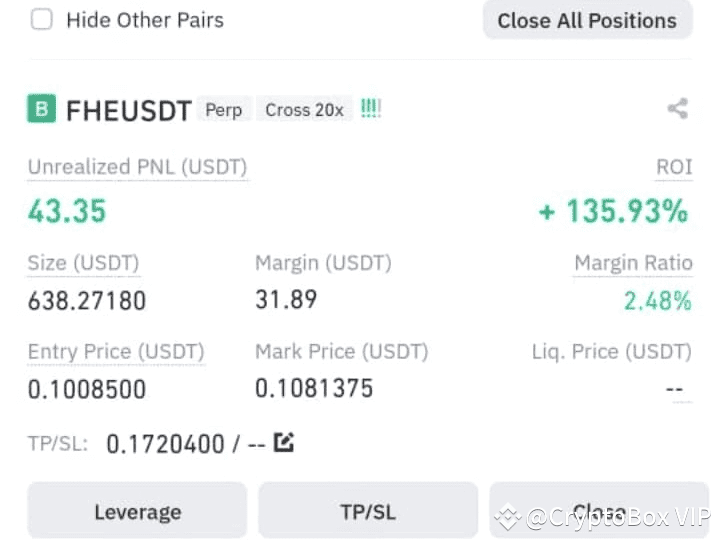720x540 pixels.
Task: Click the green B buy-side badge
Action: 41,109
